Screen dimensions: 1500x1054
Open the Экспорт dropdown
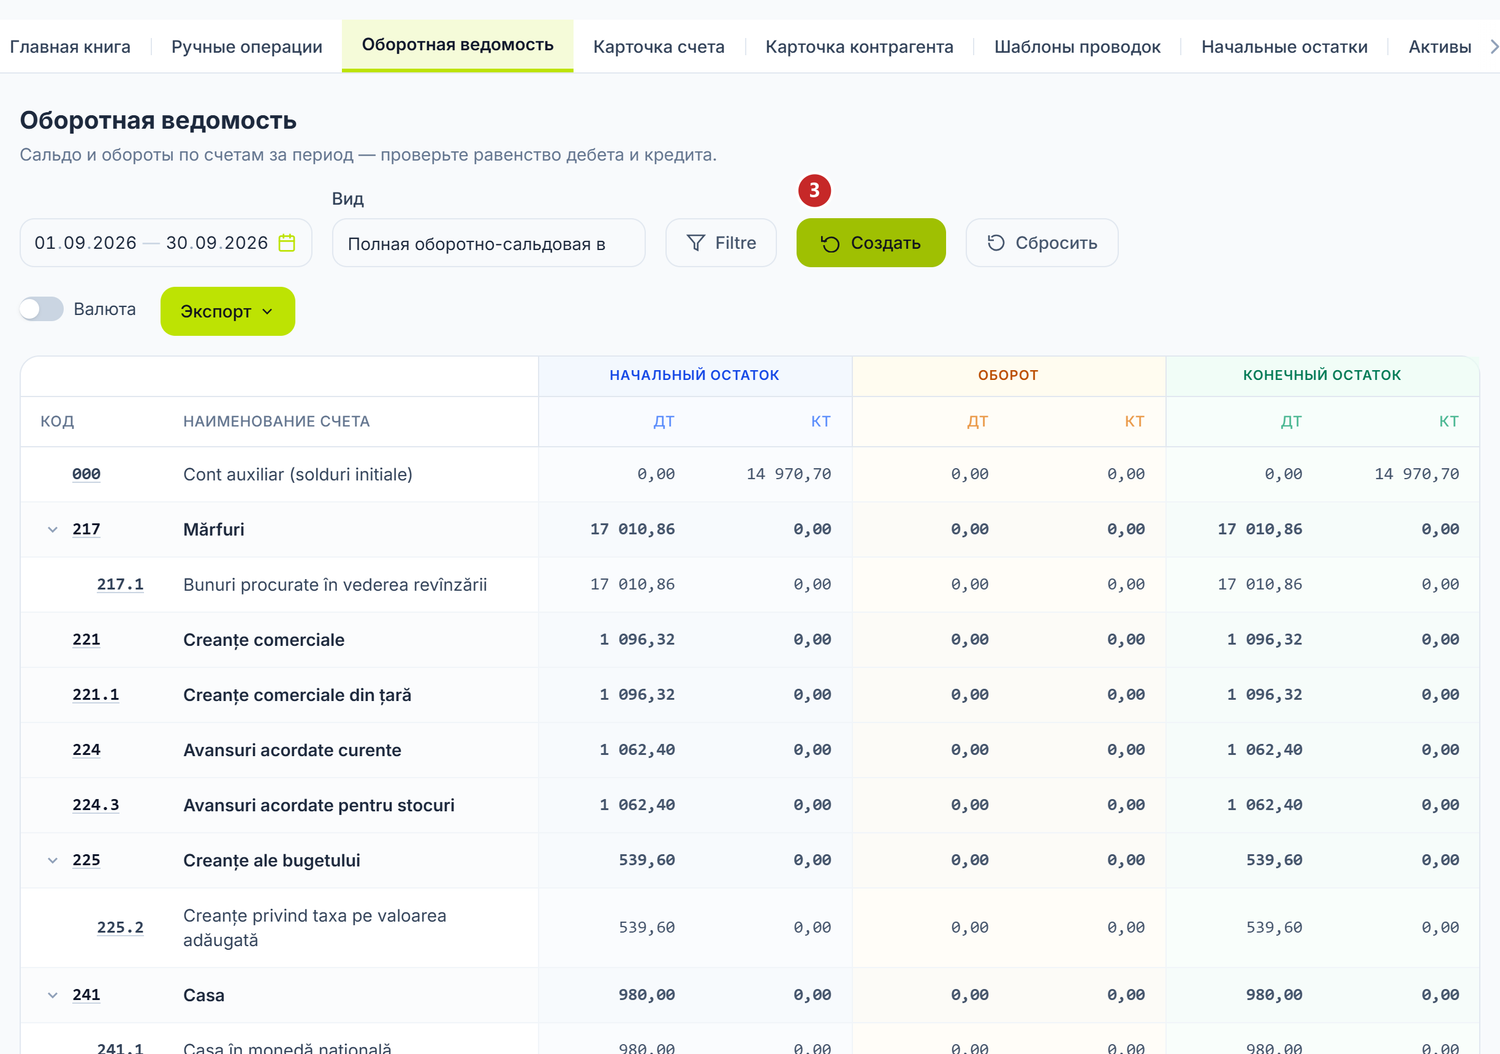tap(227, 311)
